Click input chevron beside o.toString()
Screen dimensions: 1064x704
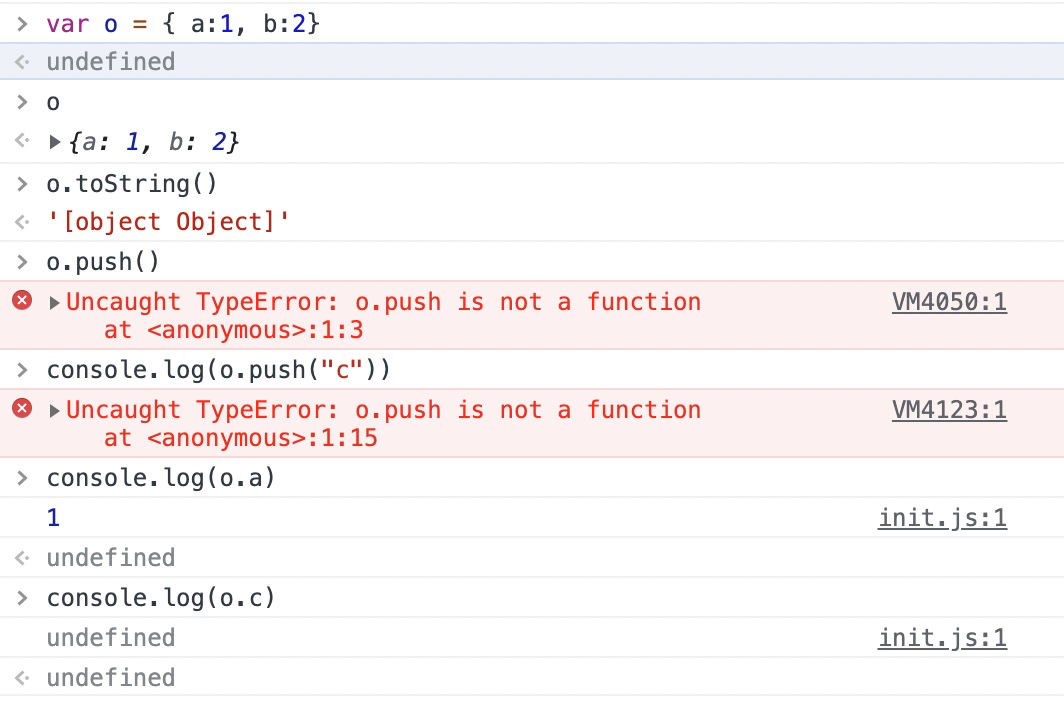[x=22, y=183]
